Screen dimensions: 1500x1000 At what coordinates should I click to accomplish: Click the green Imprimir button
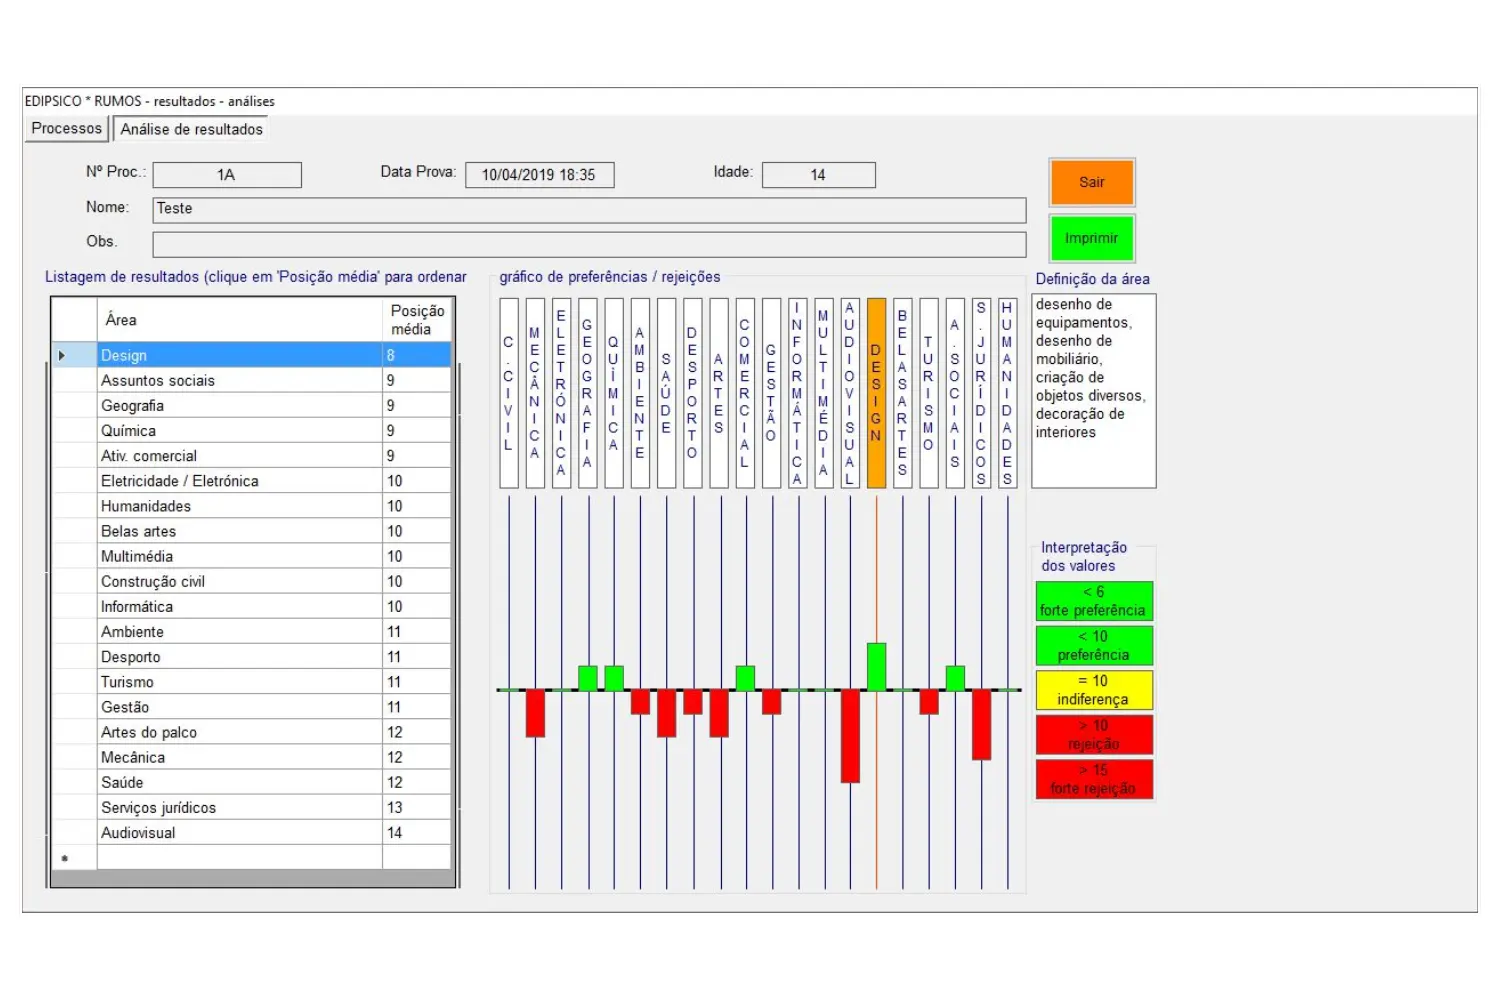(1092, 238)
